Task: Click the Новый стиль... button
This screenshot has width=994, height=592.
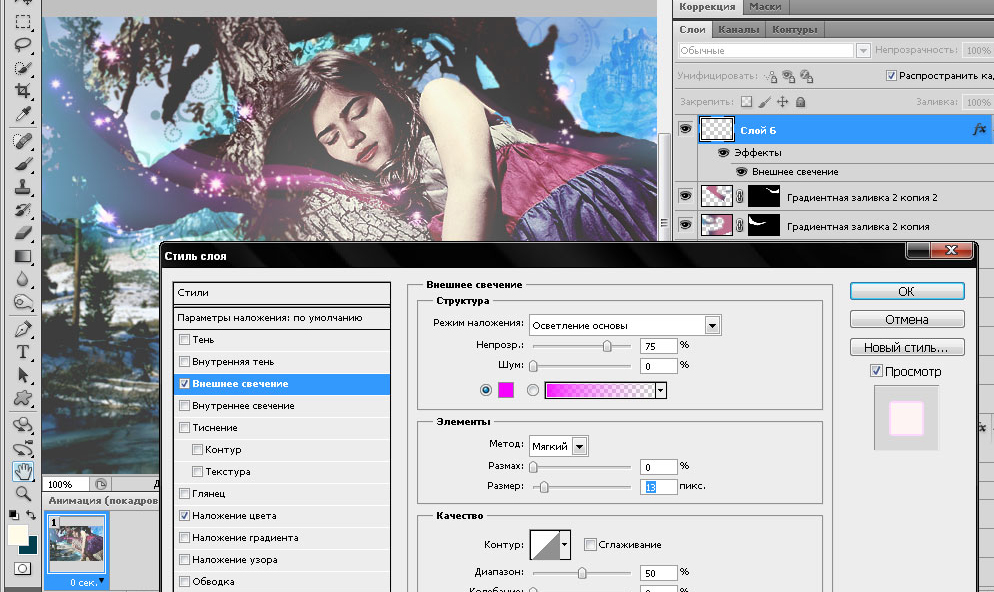Action: [x=907, y=347]
